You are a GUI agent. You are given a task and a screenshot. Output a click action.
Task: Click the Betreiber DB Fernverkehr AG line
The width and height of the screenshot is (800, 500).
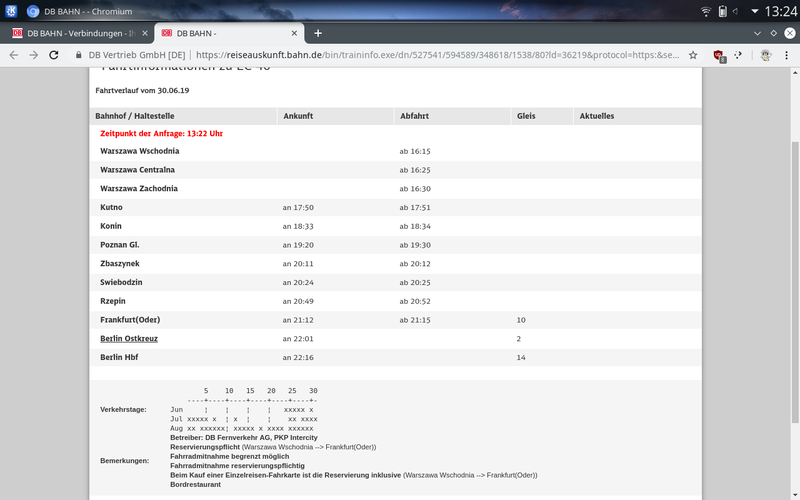(x=244, y=438)
